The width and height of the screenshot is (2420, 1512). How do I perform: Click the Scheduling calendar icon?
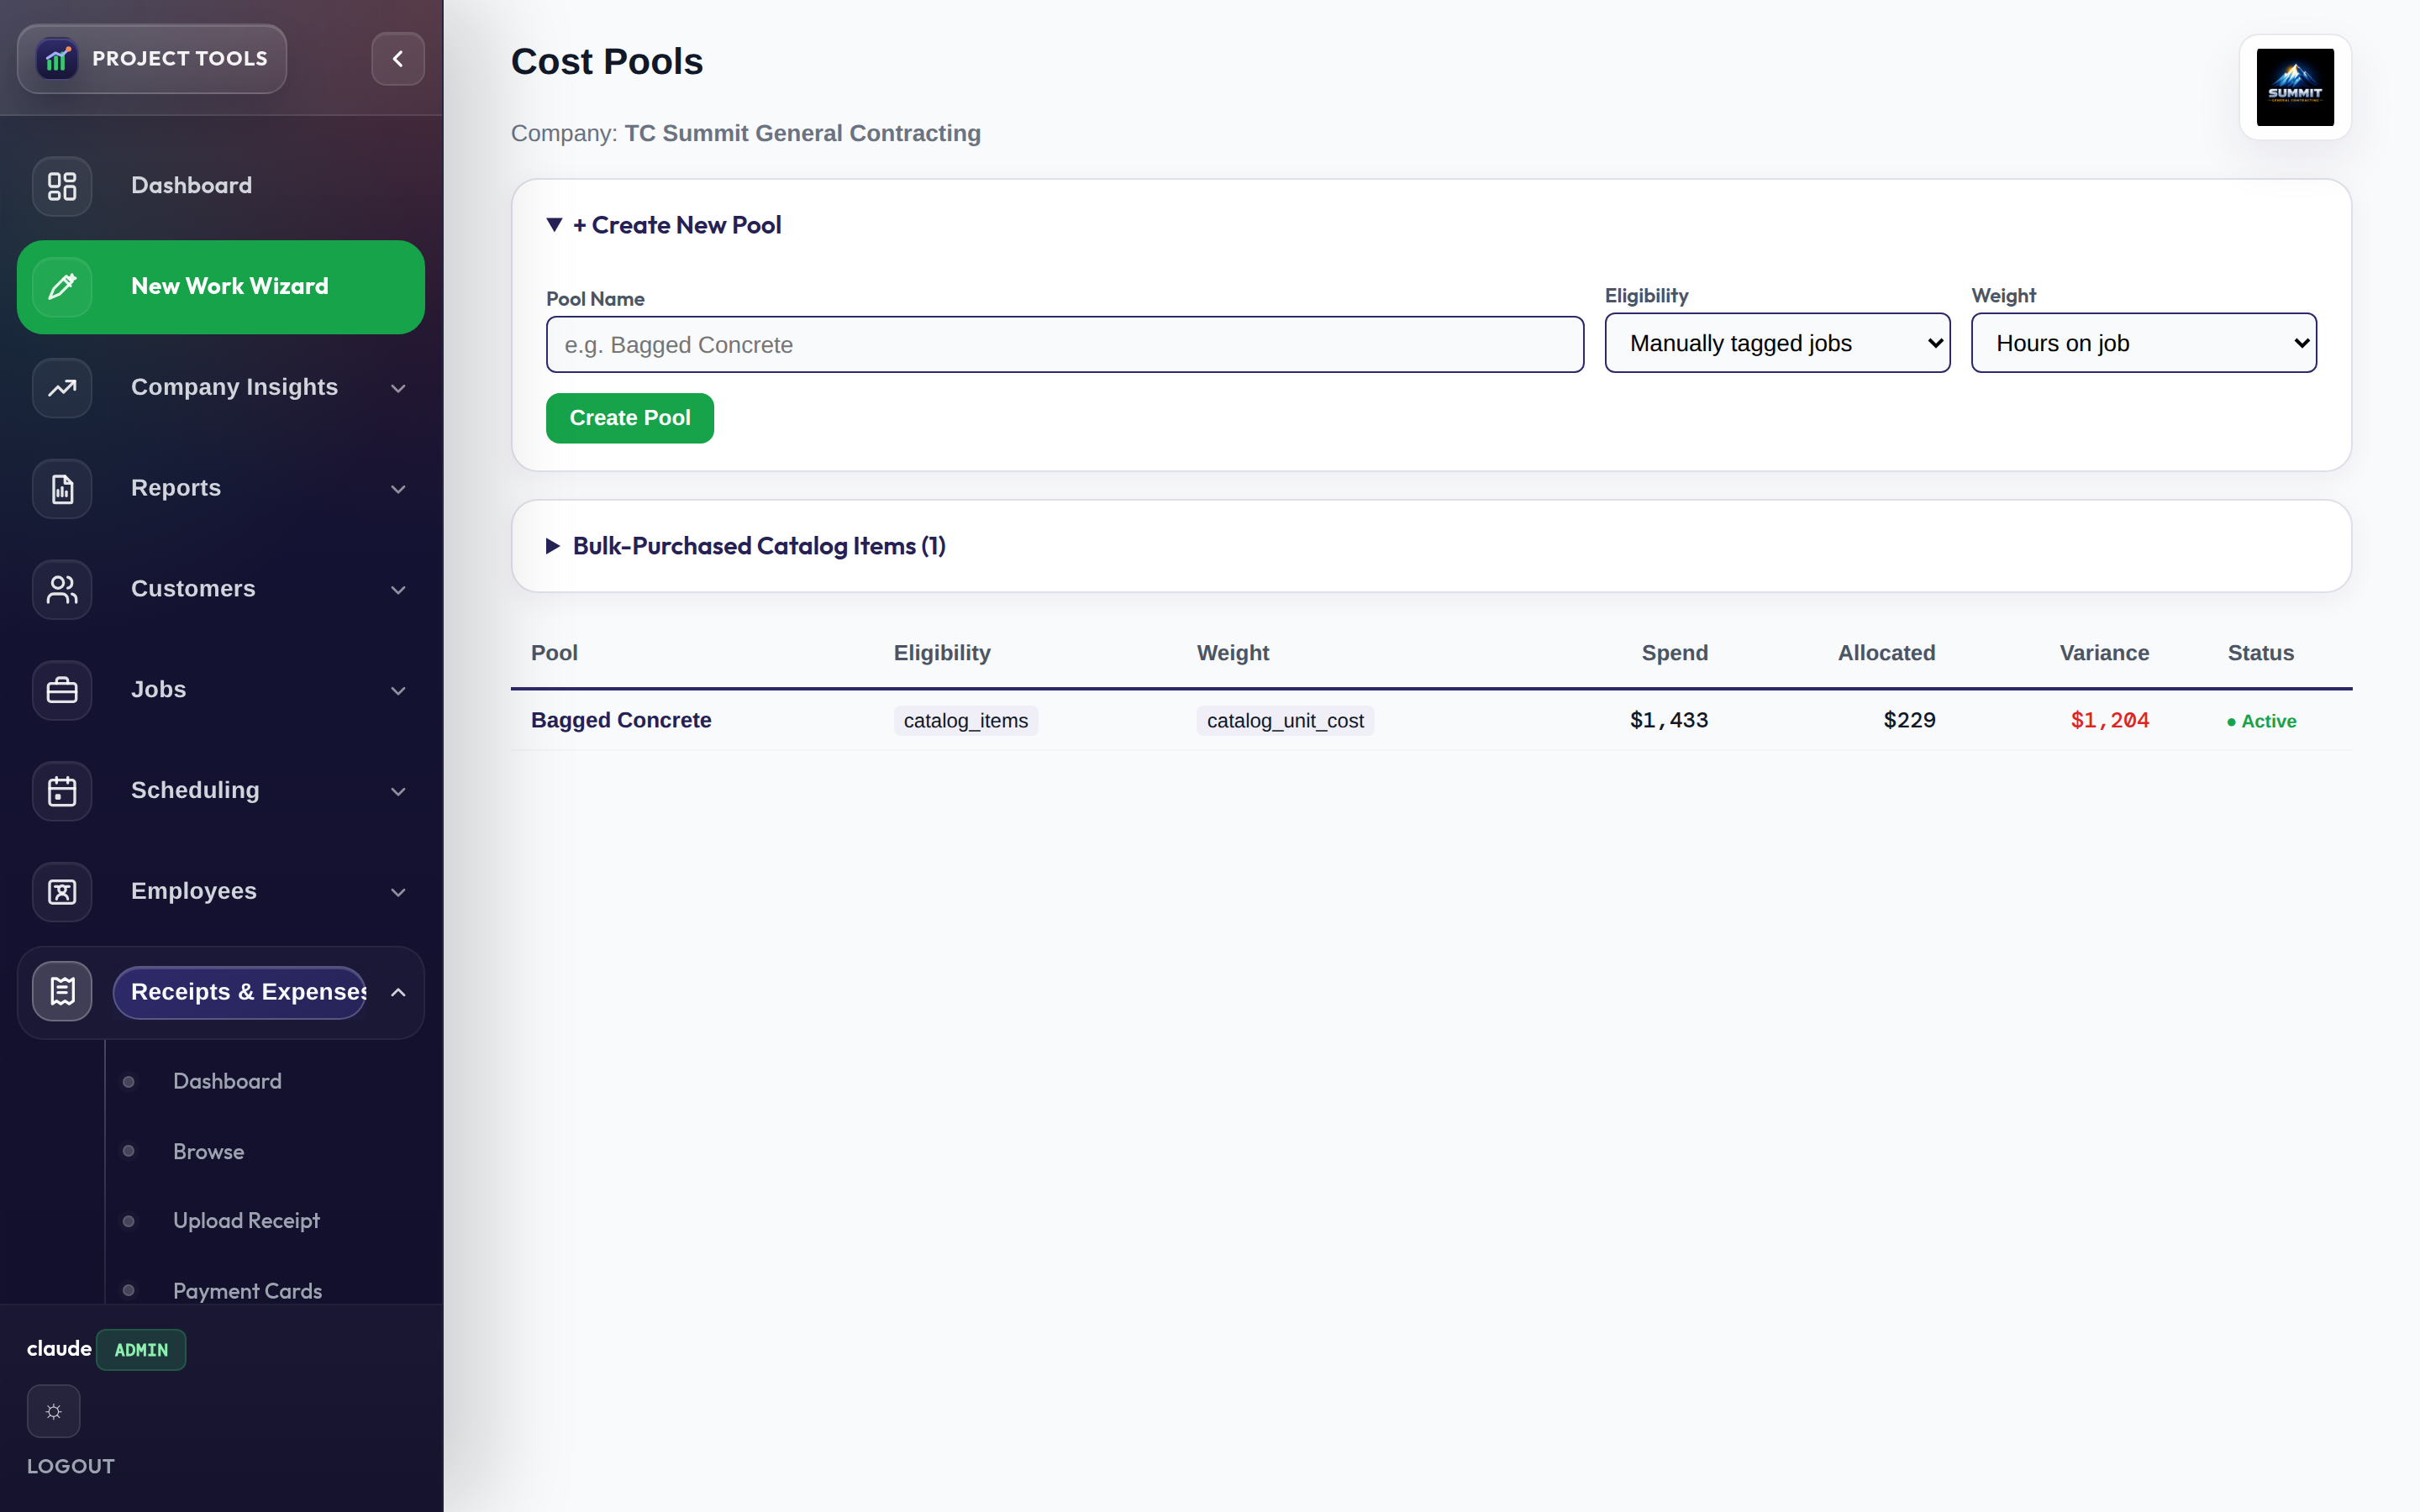coord(62,791)
